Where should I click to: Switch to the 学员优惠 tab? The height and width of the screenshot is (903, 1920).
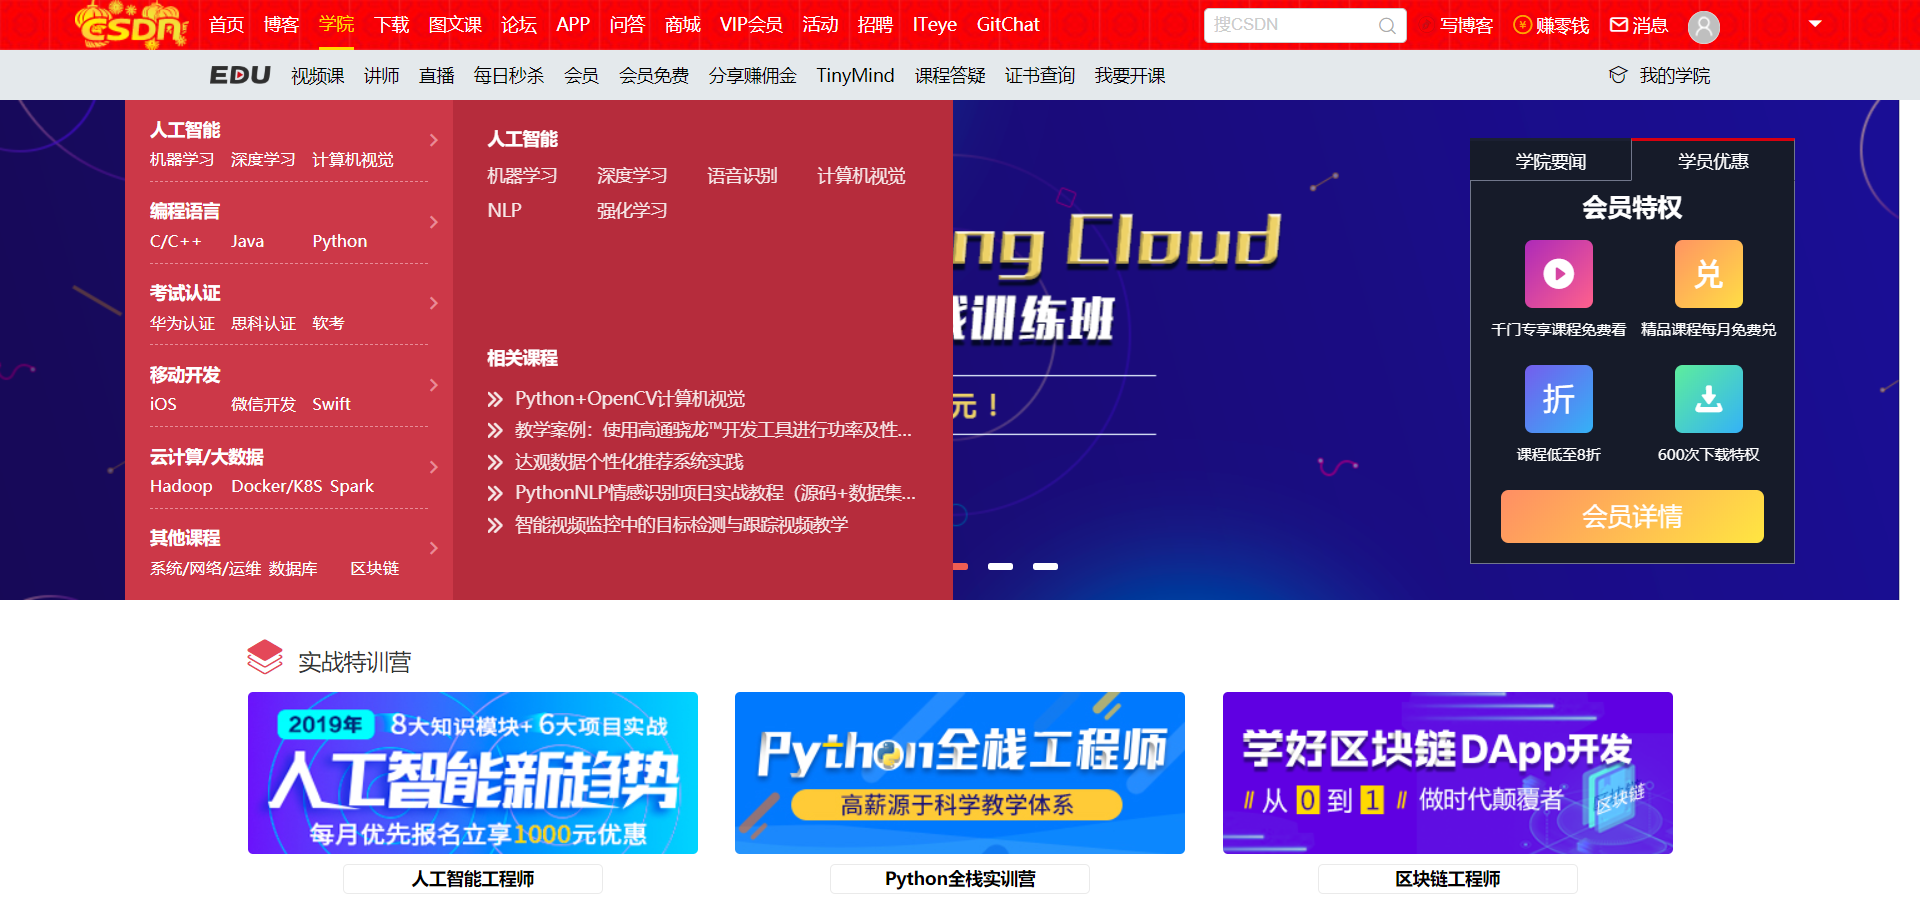[1713, 161]
